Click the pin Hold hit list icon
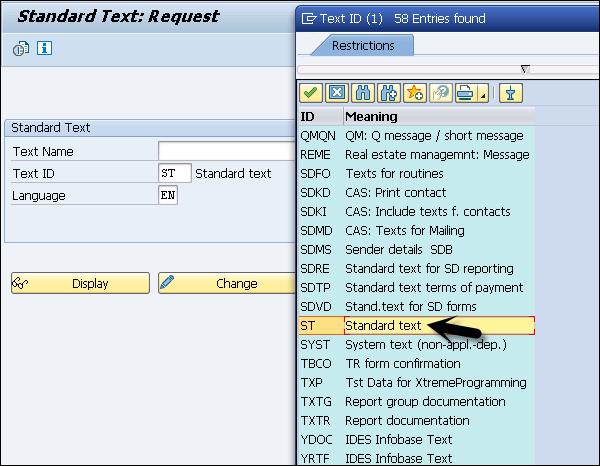This screenshot has height=466, width=600. (510, 93)
